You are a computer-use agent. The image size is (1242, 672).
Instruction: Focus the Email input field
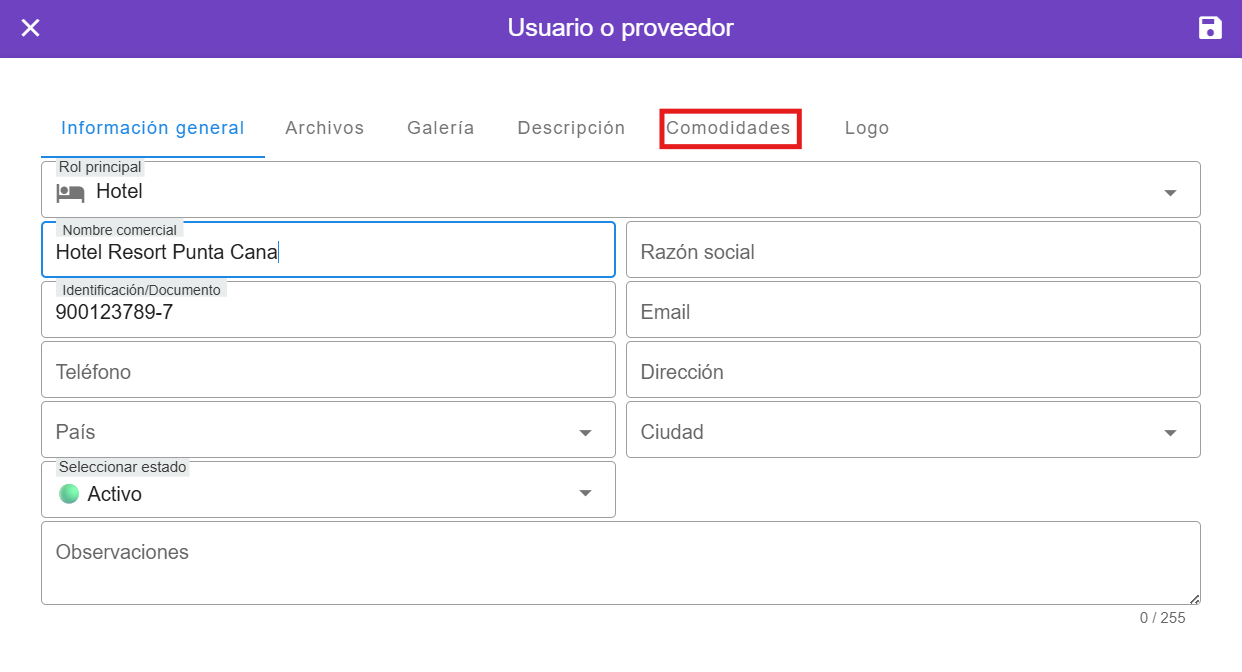(912, 312)
